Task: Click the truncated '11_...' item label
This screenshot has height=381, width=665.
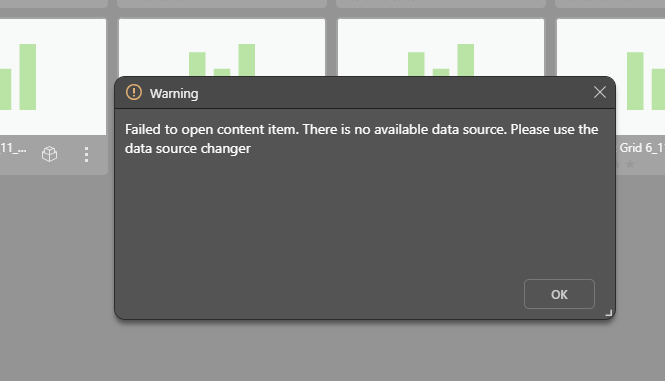Action: [13, 148]
